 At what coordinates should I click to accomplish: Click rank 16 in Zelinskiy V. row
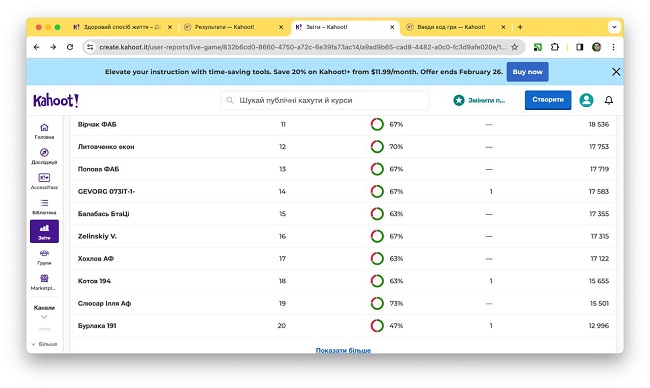[282, 236]
